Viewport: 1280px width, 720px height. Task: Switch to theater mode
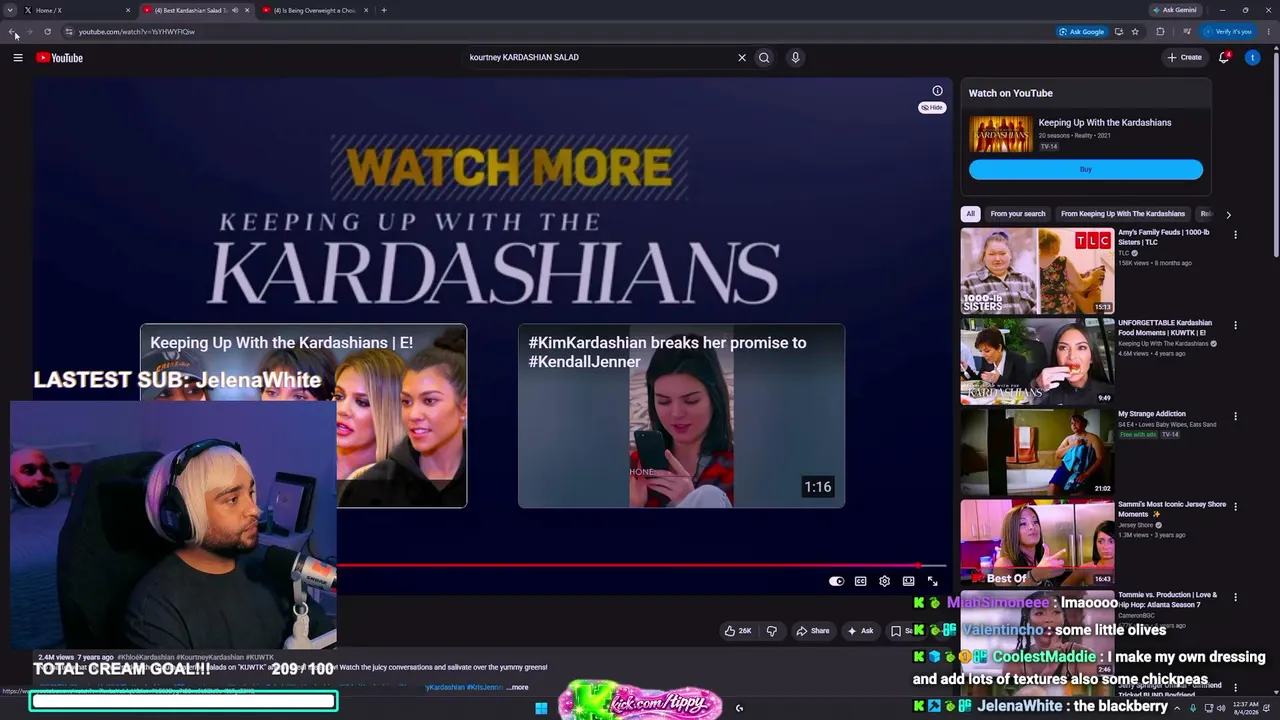pyautogui.click(x=908, y=581)
